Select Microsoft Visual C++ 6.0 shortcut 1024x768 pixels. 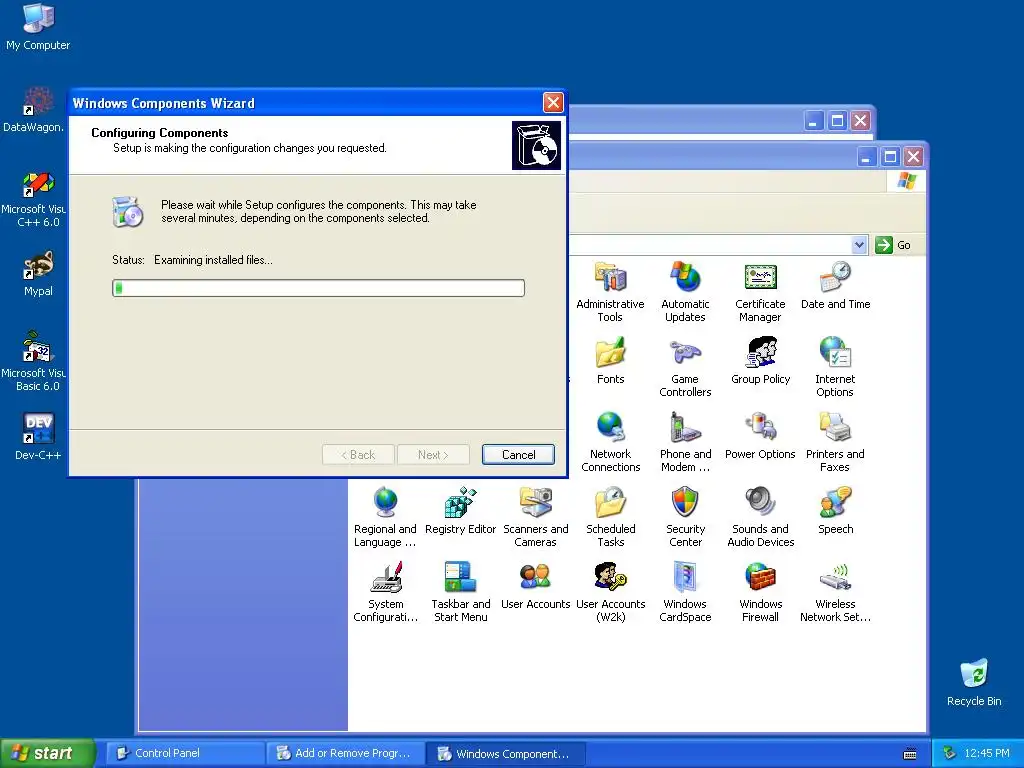tap(34, 199)
